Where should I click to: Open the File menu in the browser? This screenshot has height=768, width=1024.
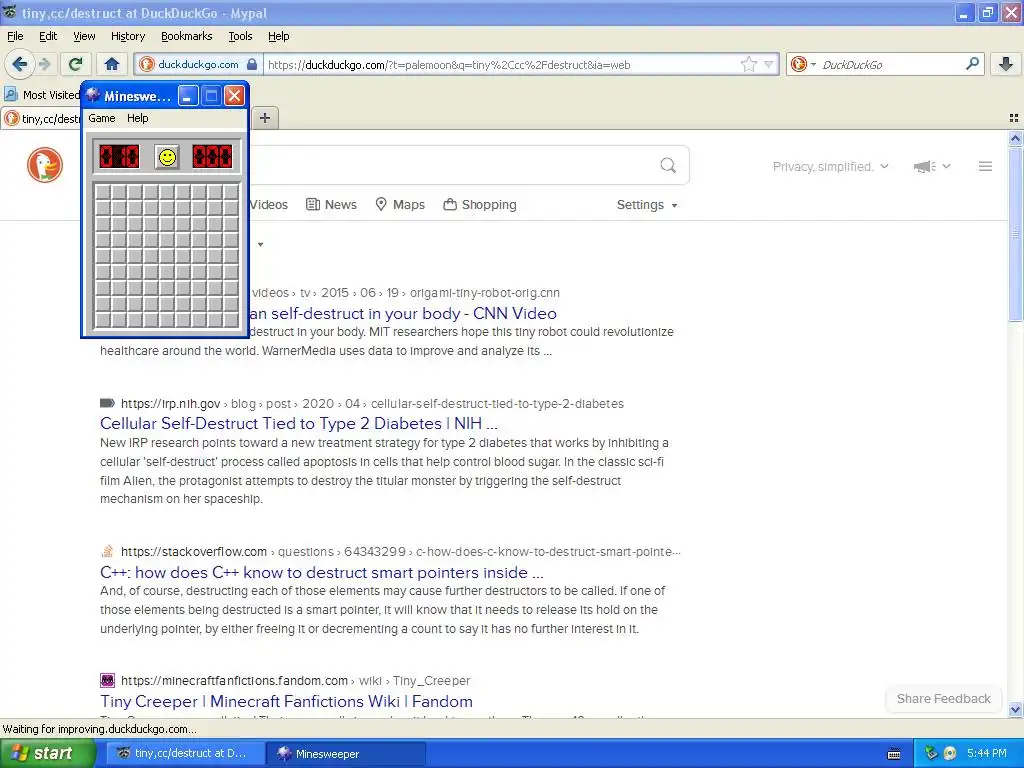point(15,36)
